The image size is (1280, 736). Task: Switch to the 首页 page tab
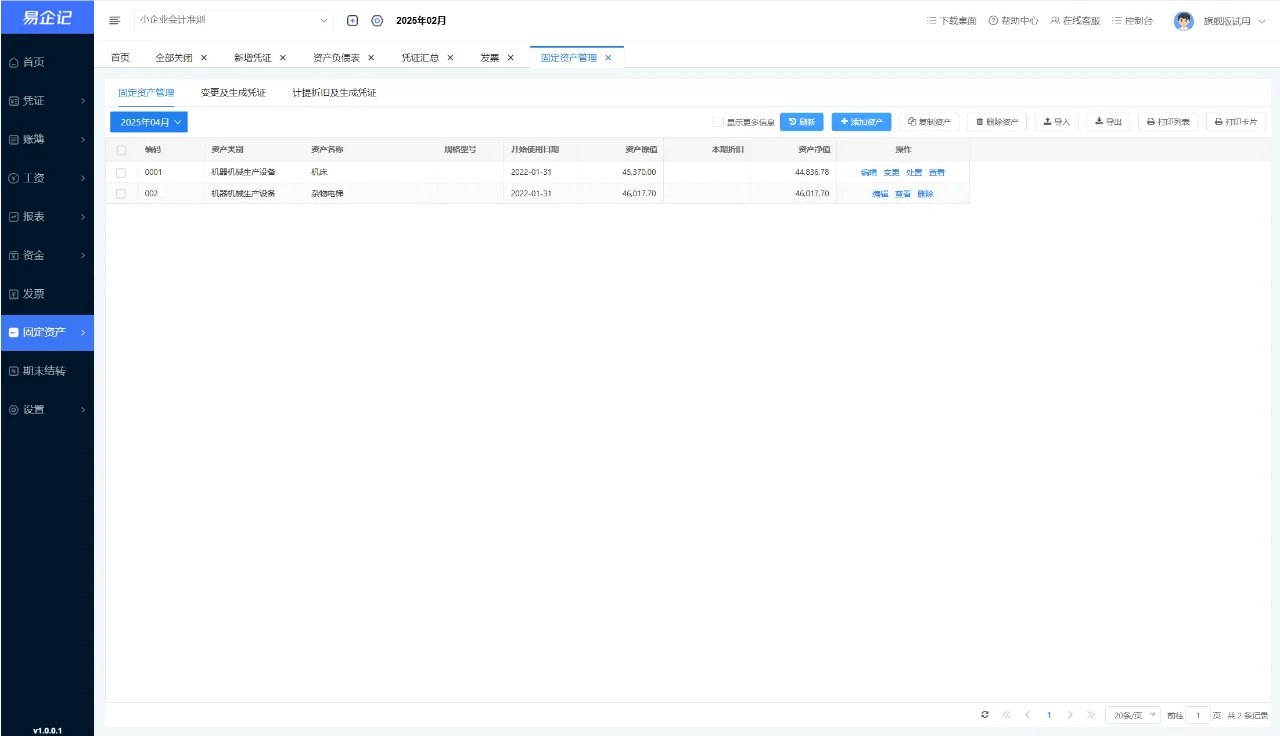[x=120, y=58]
